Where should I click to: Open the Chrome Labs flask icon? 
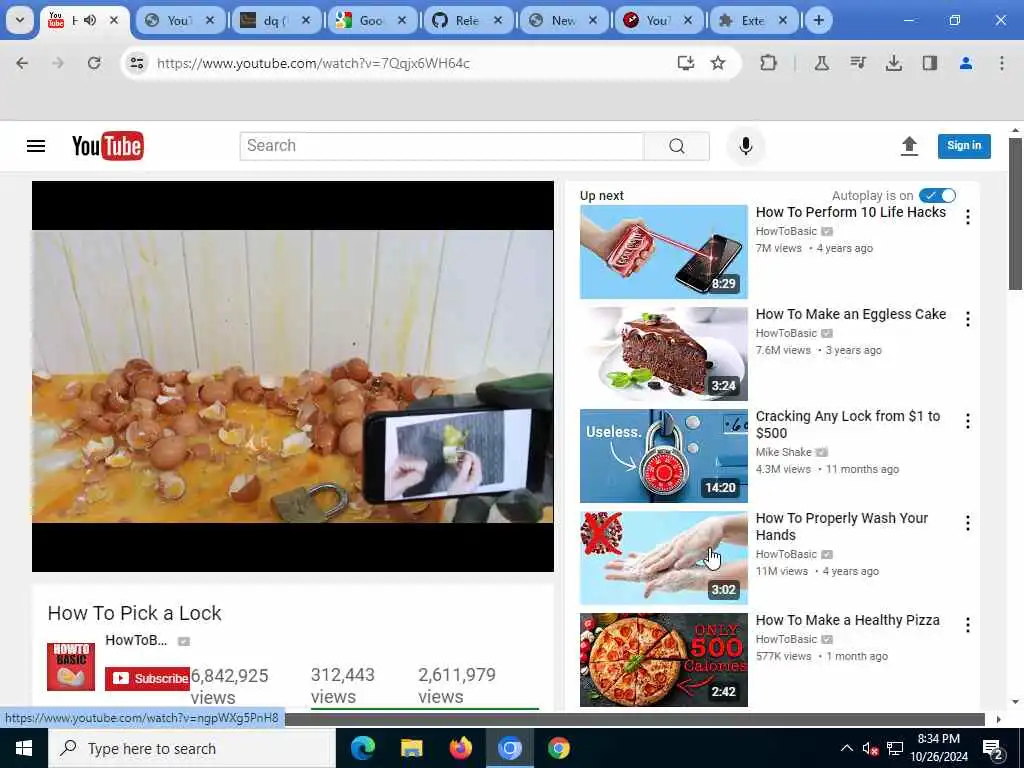[x=822, y=63]
